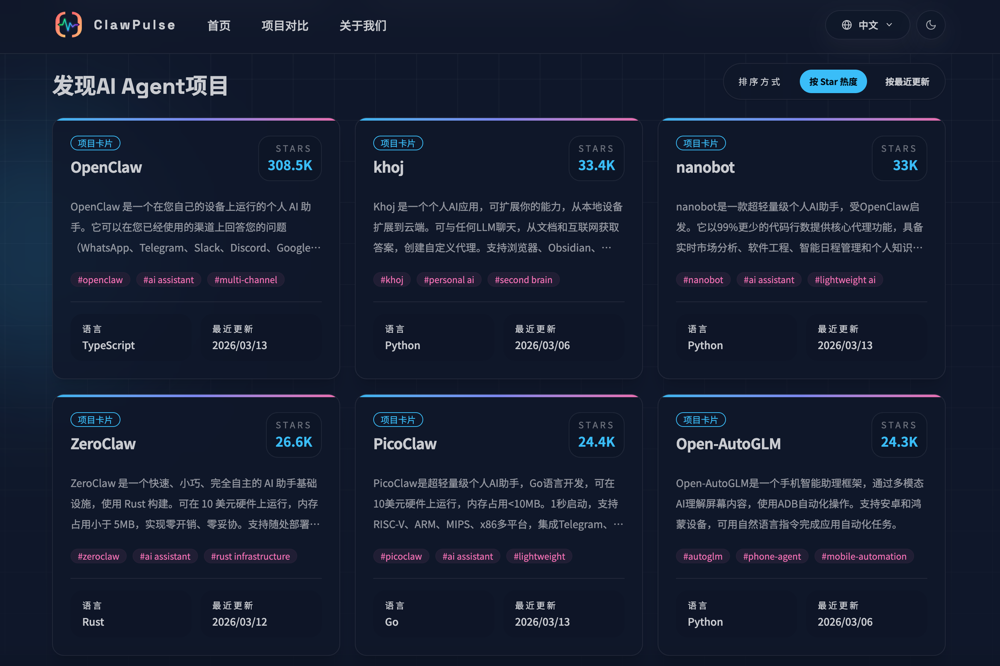Image resolution: width=1000 pixels, height=666 pixels.
Task: Click the globe icon in language selector
Action: pos(847,25)
